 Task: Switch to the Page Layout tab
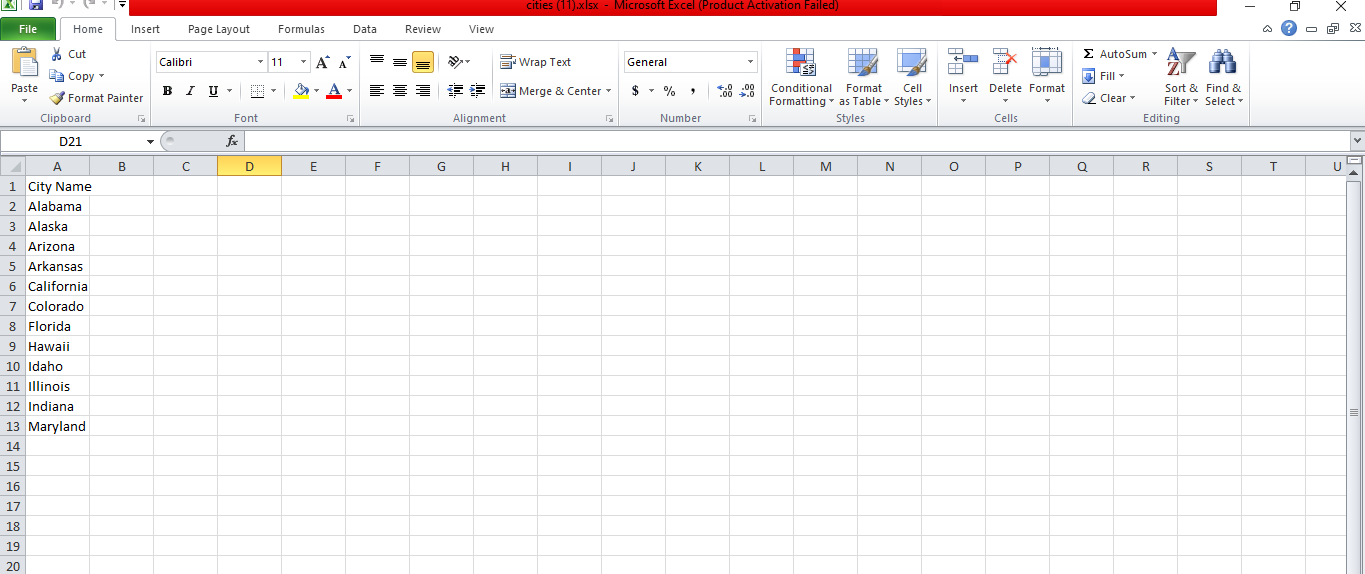[x=219, y=29]
